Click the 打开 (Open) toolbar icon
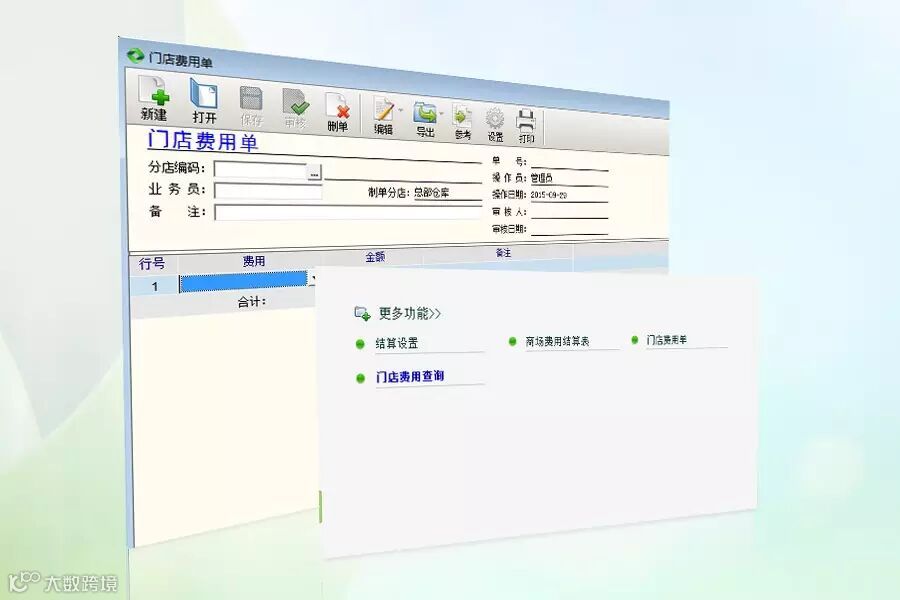 pos(204,101)
